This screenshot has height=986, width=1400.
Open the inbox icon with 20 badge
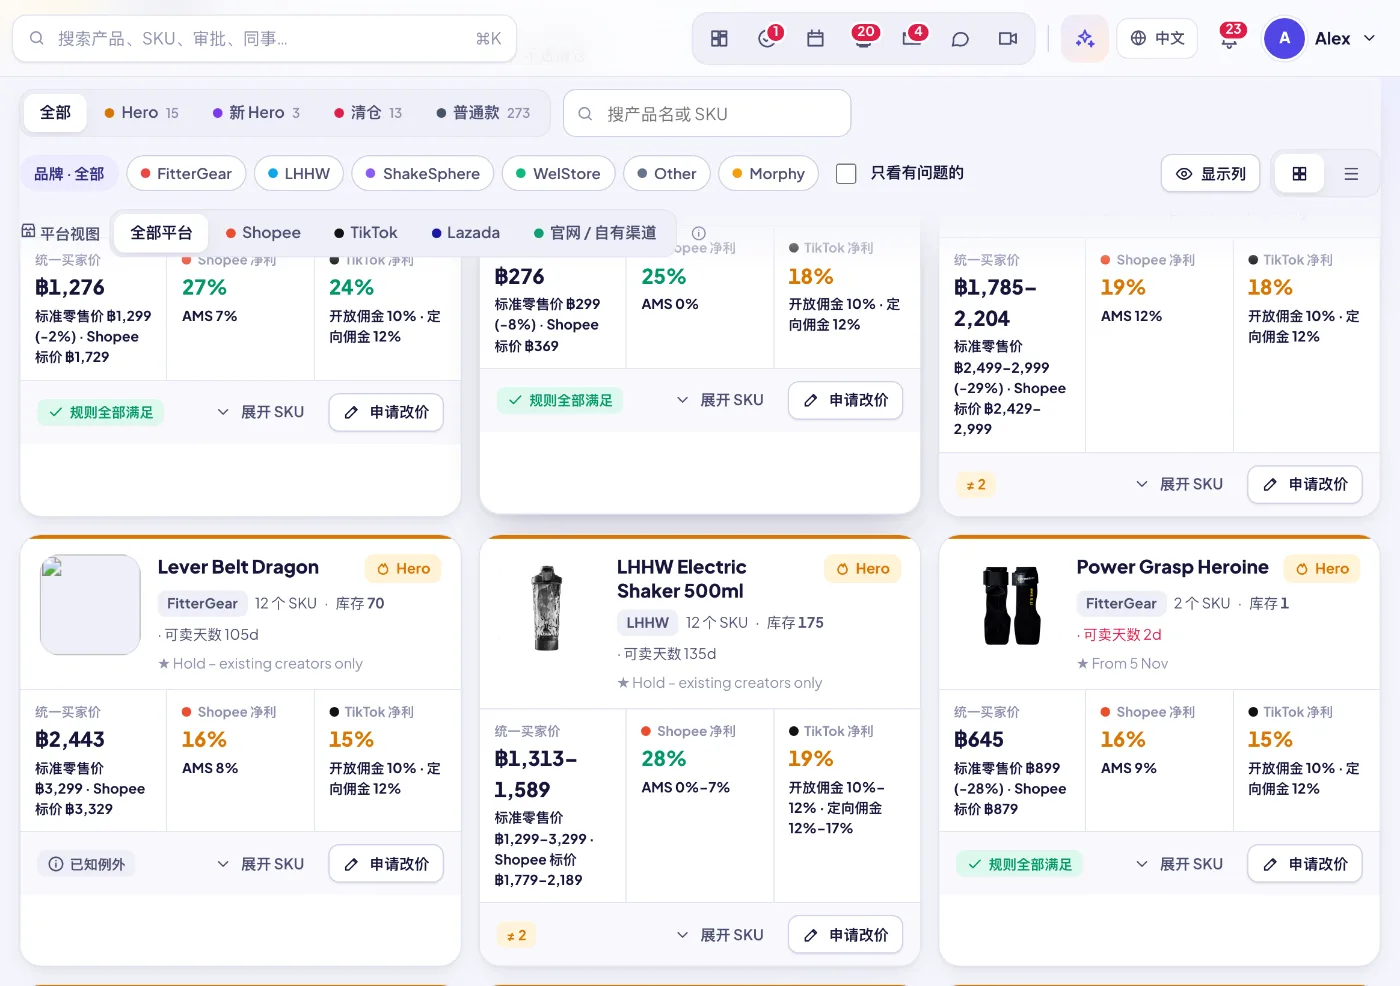864,39
